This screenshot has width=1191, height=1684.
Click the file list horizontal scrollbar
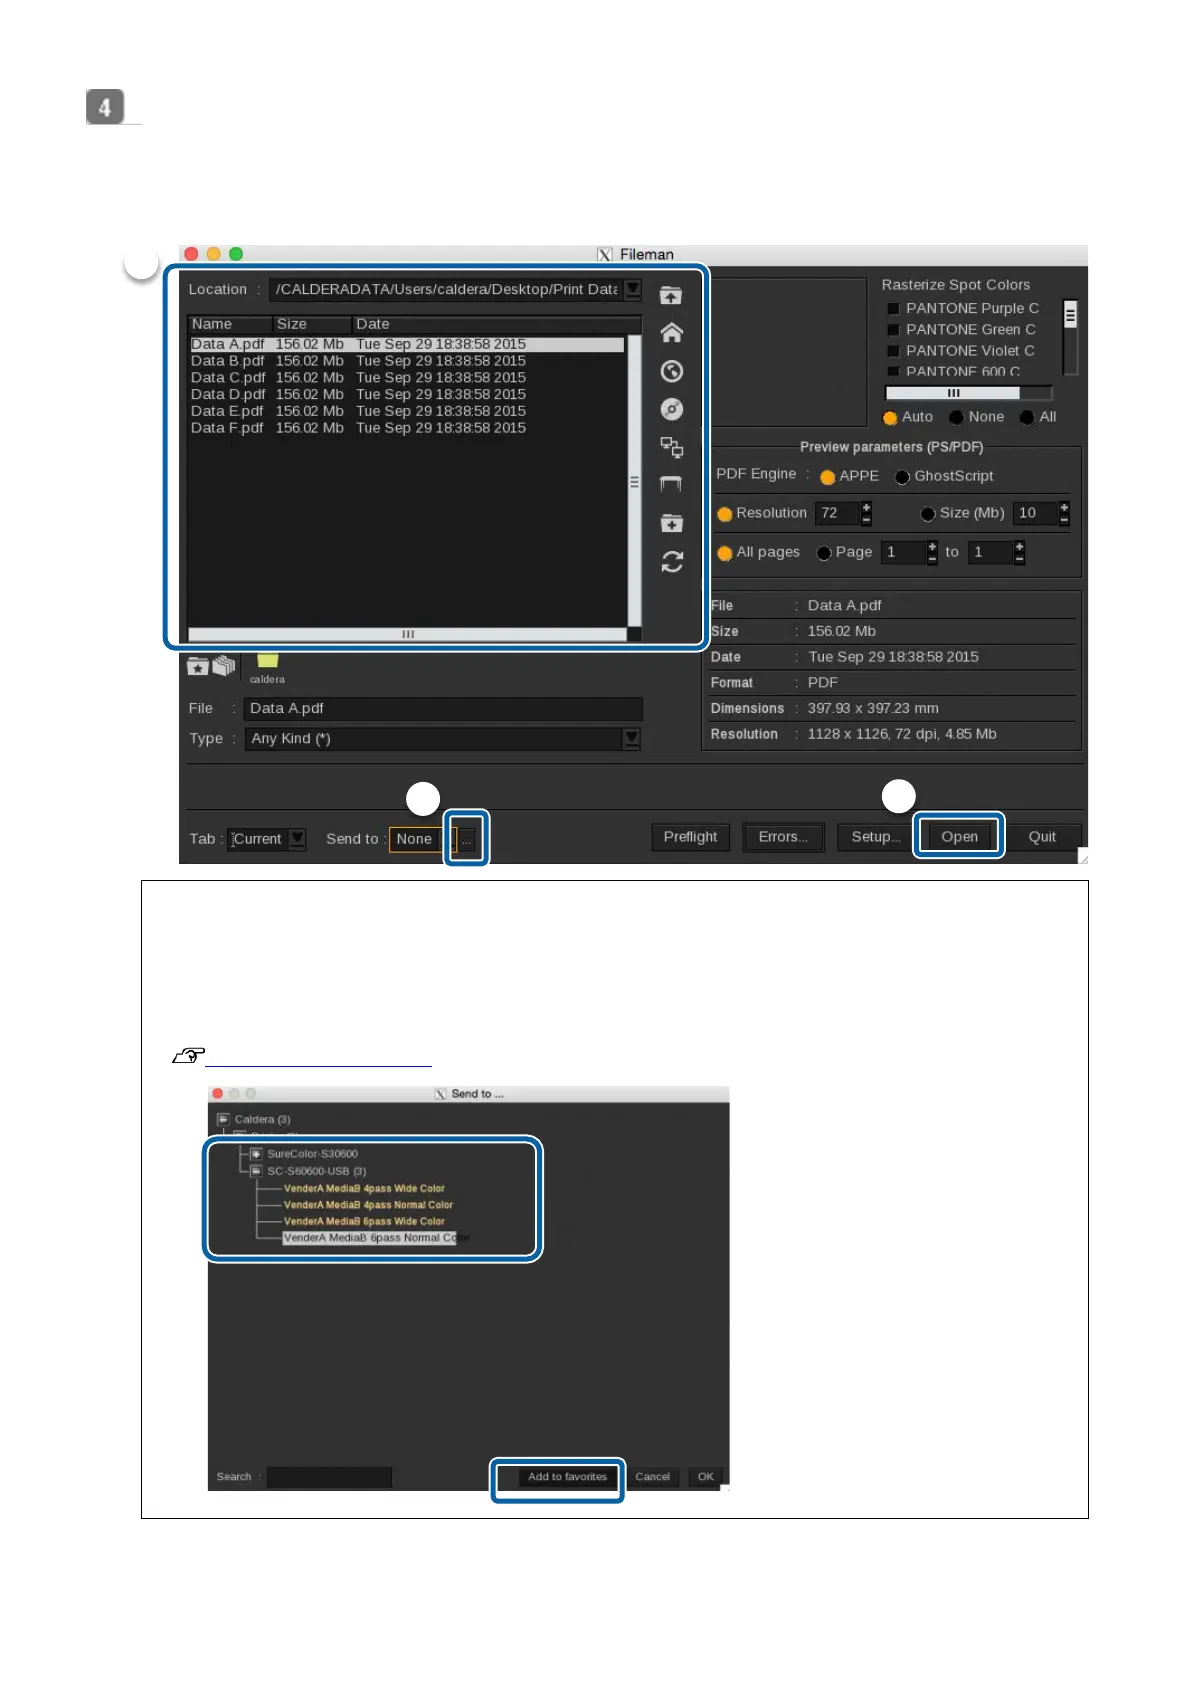(407, 634)
